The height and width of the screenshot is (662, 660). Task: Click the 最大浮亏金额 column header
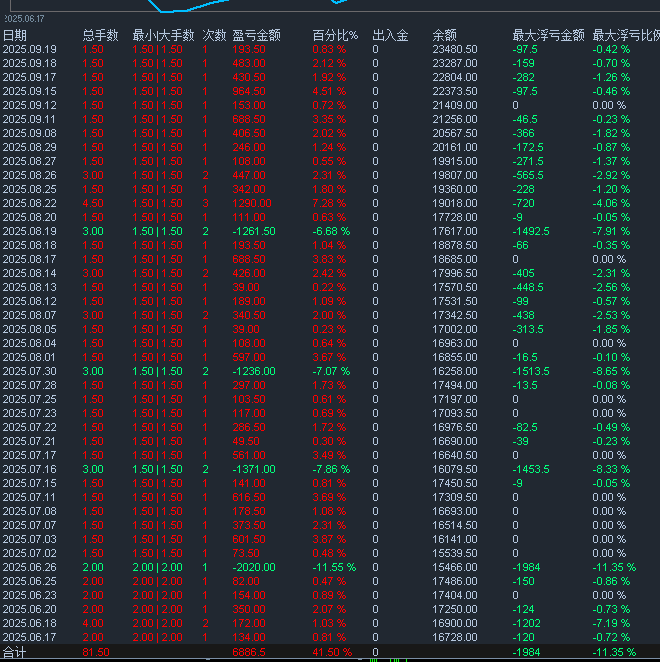[x=546, y=35]
